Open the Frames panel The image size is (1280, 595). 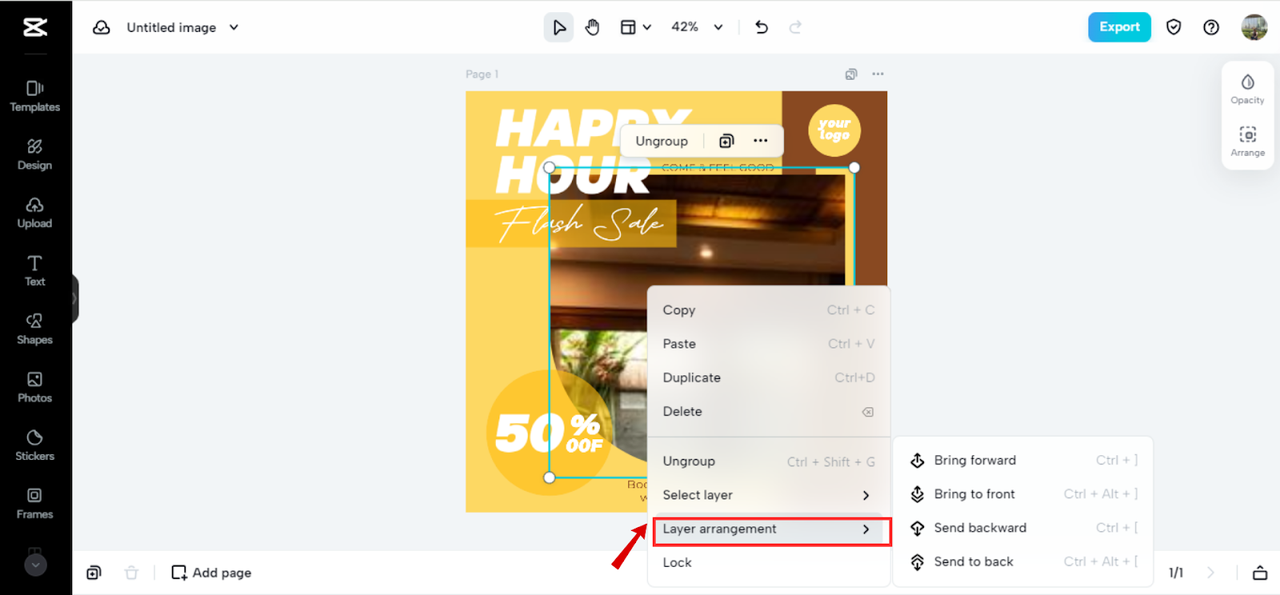(x=35, y=502)
